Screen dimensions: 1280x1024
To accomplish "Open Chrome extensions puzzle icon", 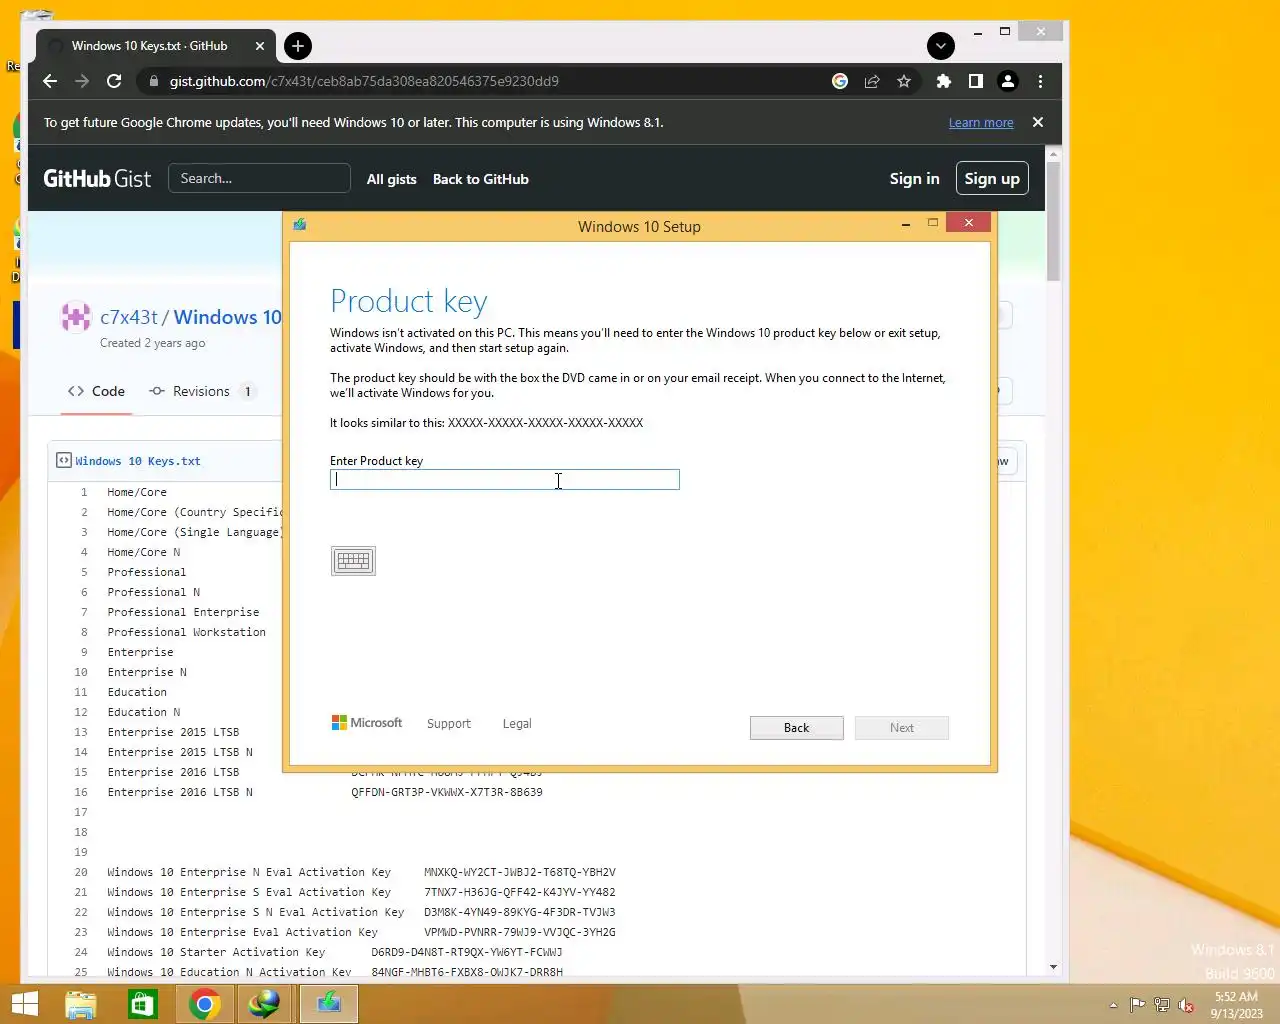I will pos(943,81).
